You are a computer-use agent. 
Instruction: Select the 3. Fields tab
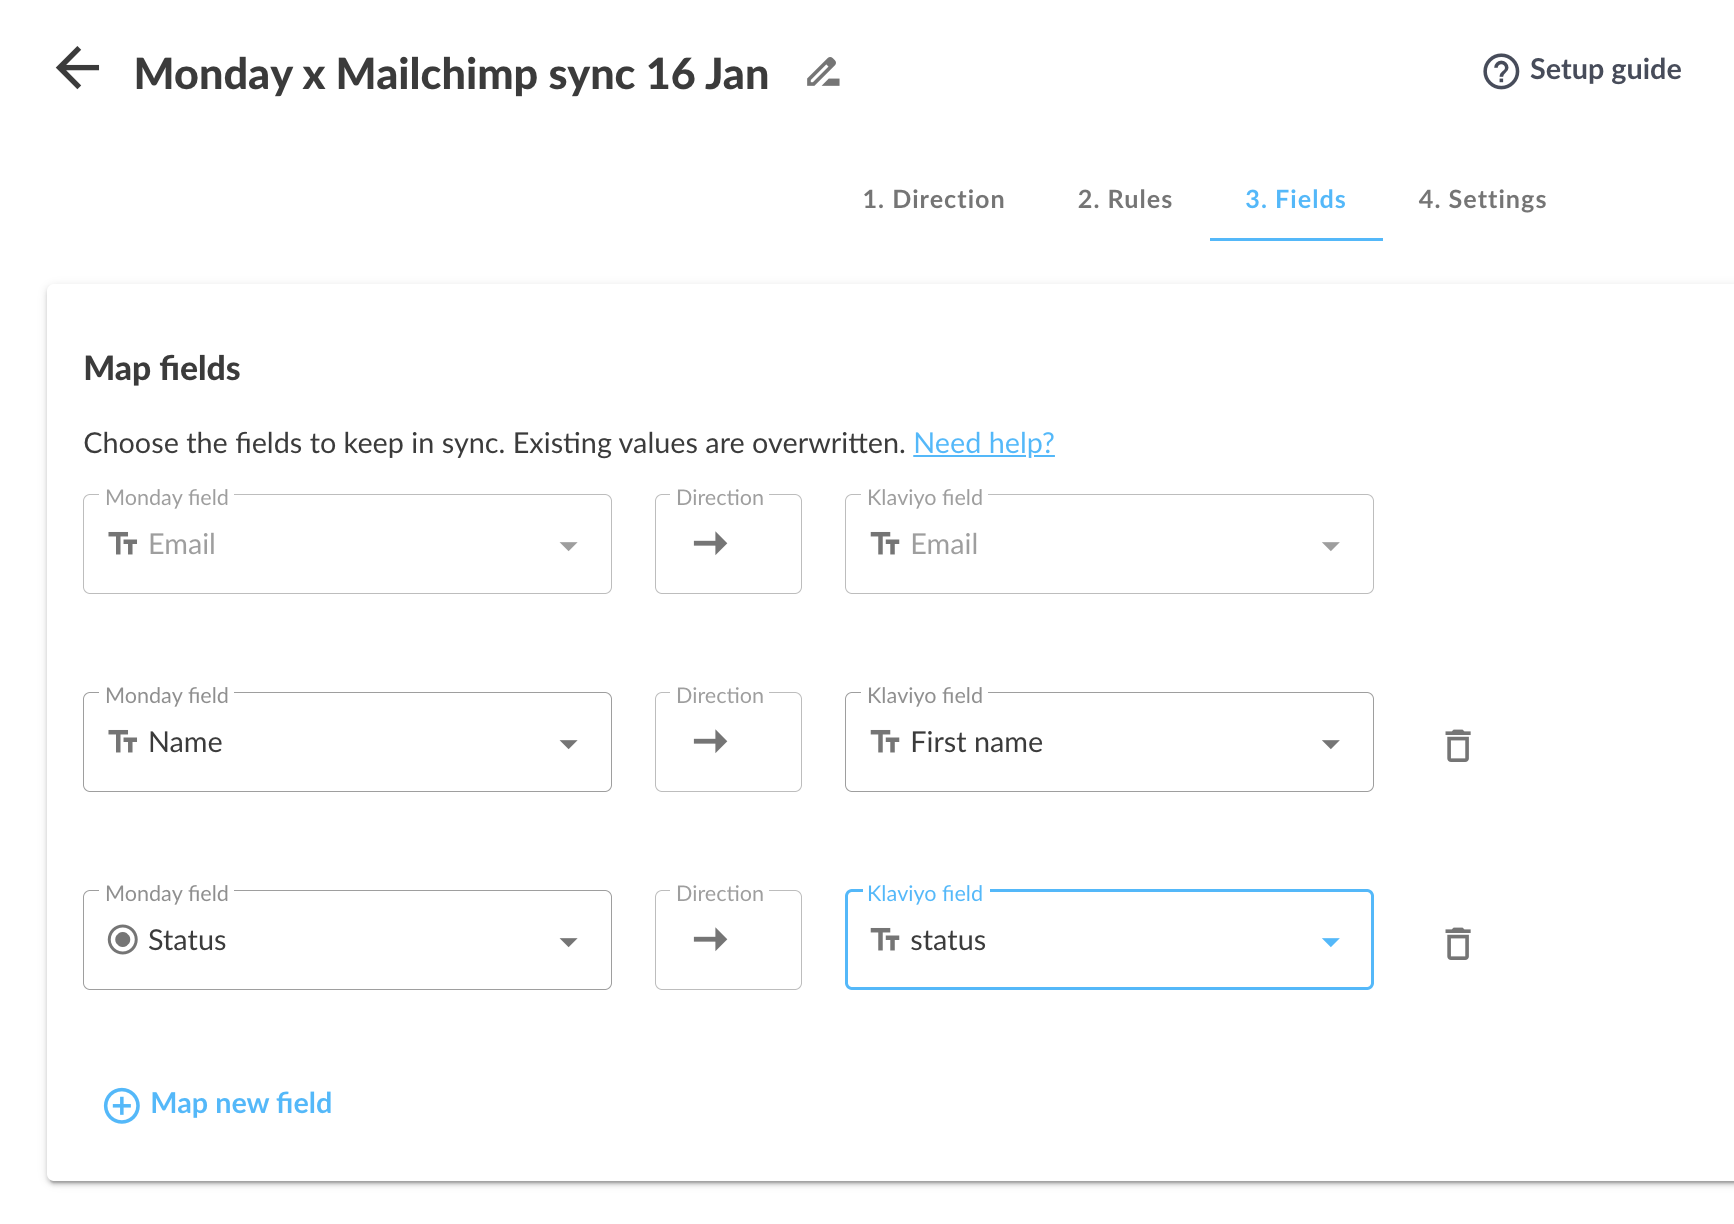pyautogui.click(x=1295, y=199)
